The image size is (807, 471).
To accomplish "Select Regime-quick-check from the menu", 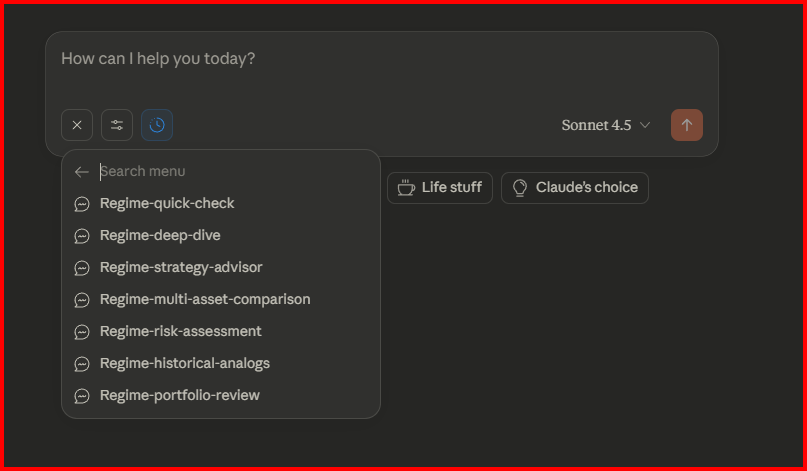I will [167, 203].
